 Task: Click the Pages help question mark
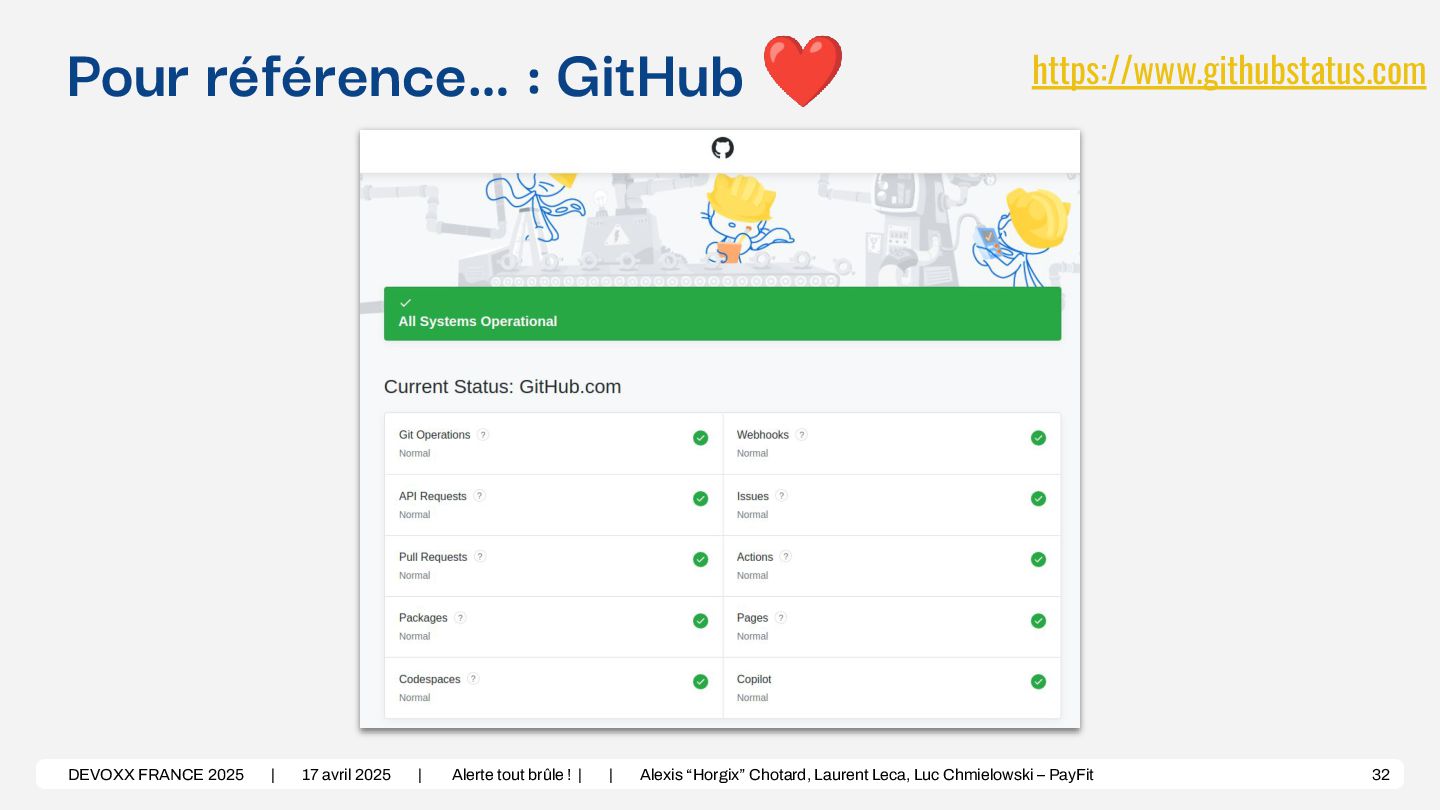click(x=780, y=618)
